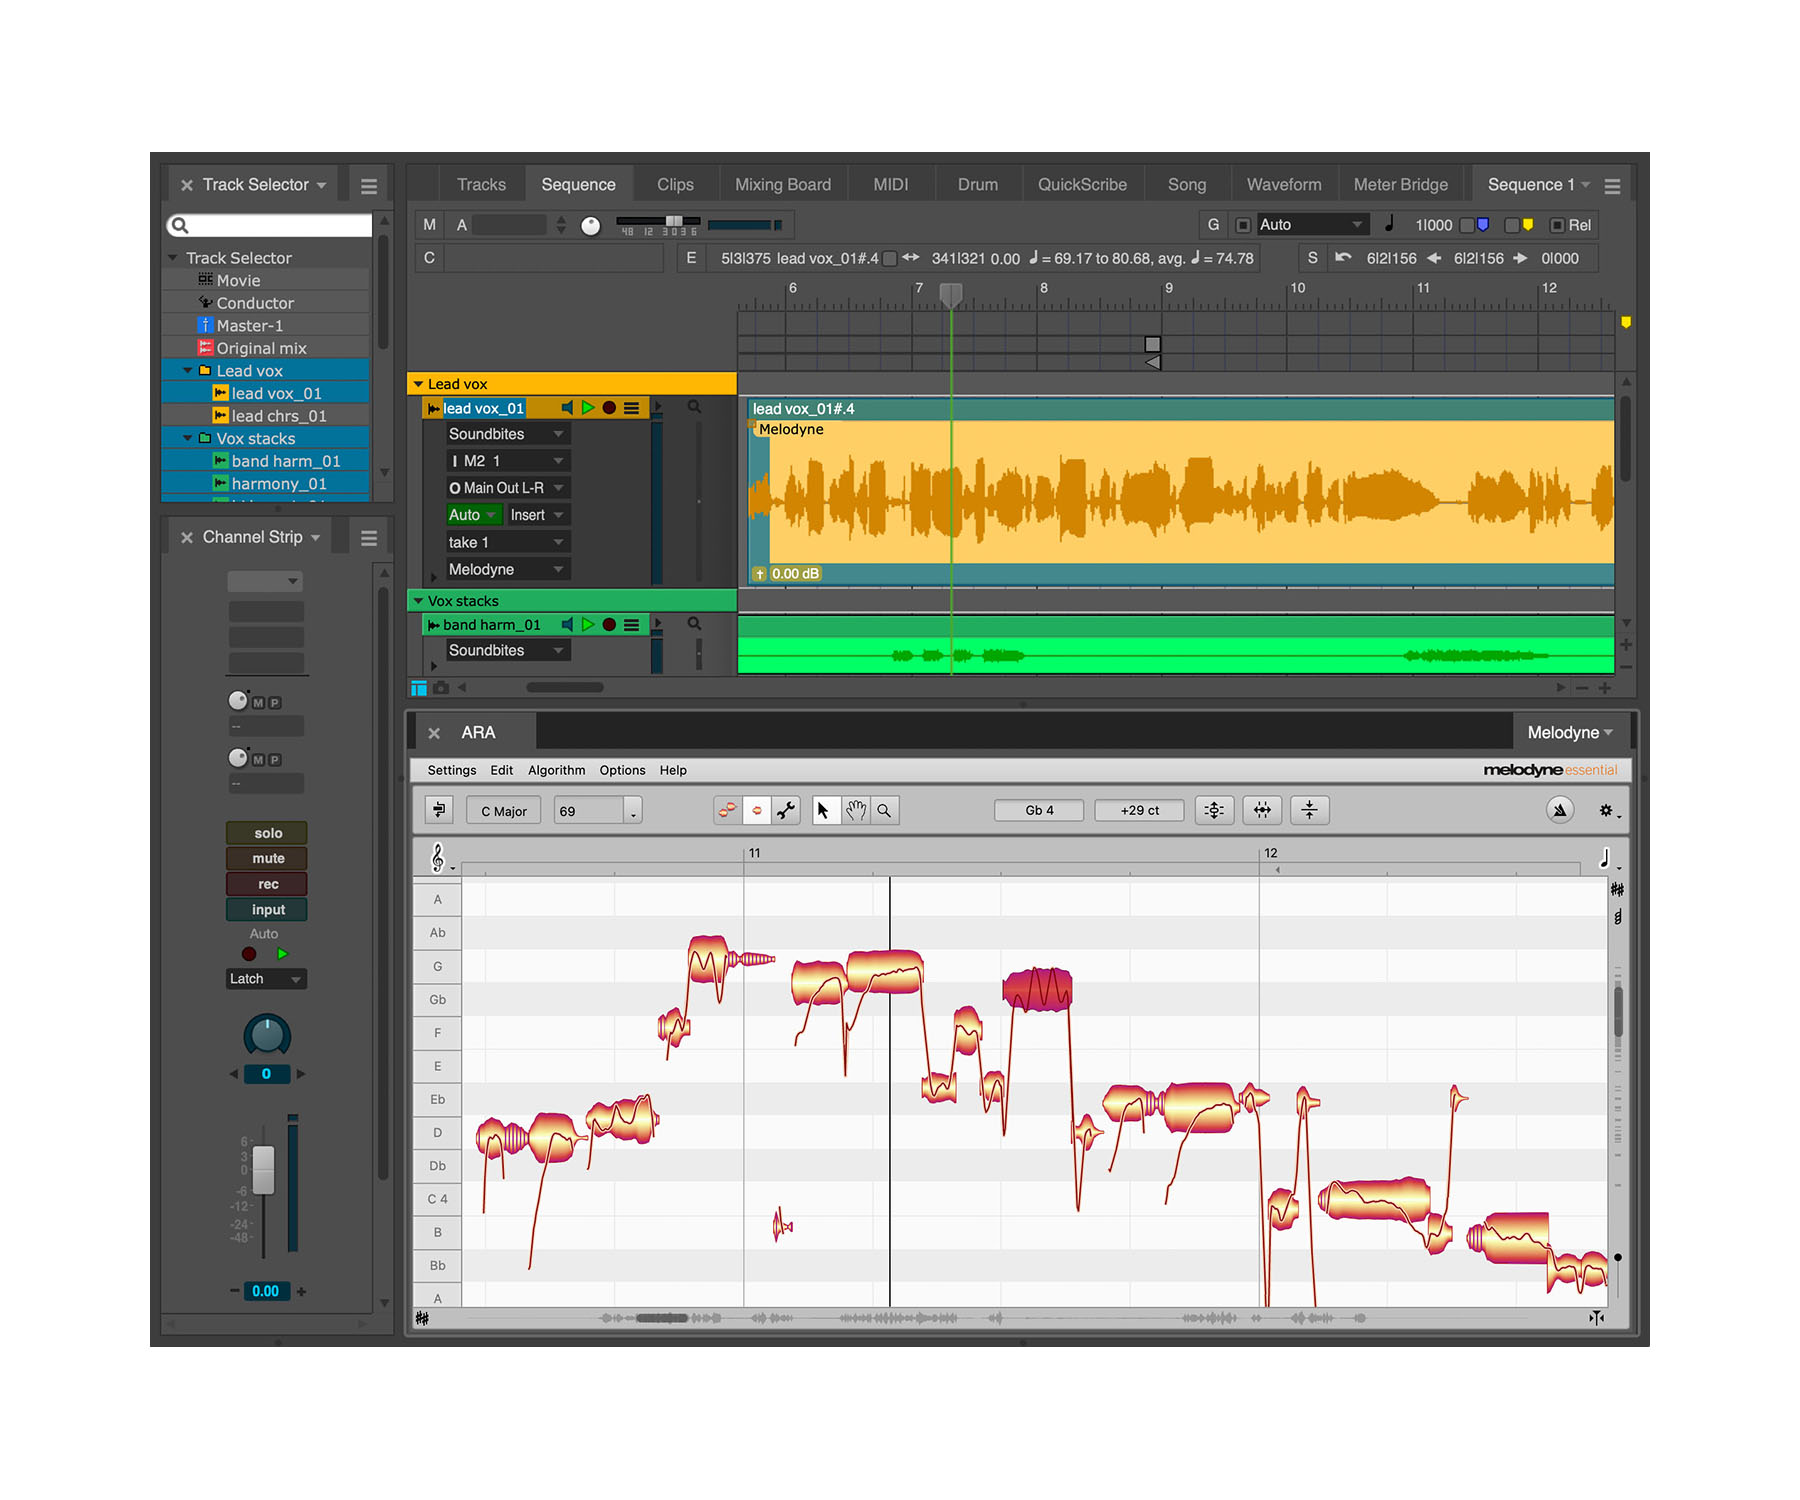Click the channel strip volume fader
Viewport: 1800px width, 1500px height.
(x=263, y=1169)
